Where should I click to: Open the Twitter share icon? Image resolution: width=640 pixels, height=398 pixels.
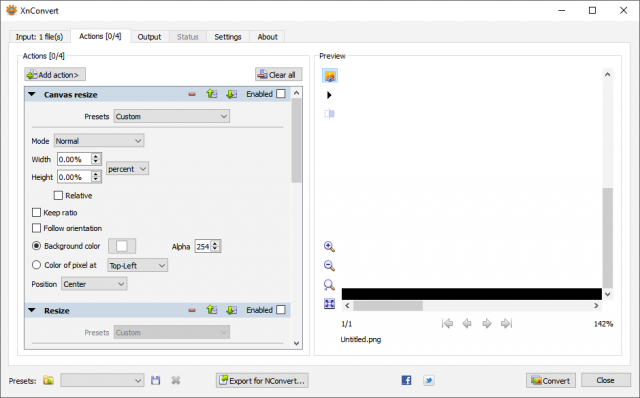pyautogui.click(x=429, y=380)
